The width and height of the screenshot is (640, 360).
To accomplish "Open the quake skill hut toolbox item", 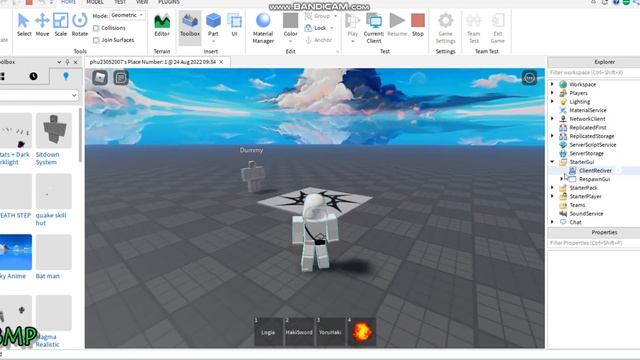I will coord(53,200).
